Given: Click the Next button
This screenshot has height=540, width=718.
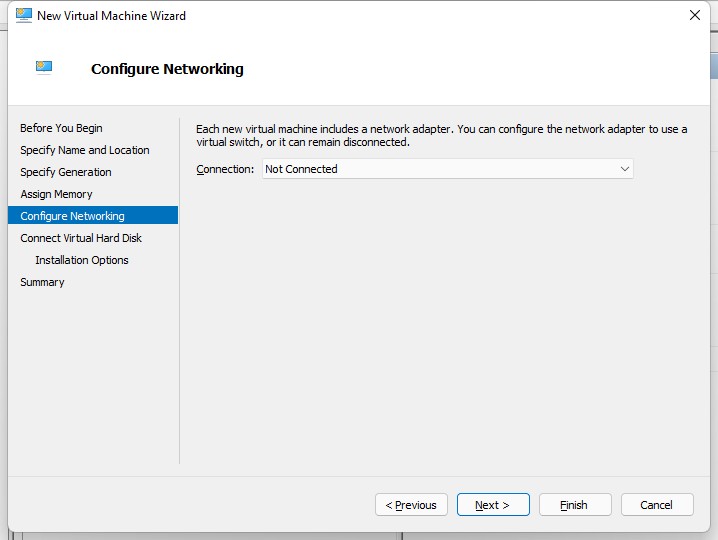Looking at the screenshot, I should click(493, 505).
